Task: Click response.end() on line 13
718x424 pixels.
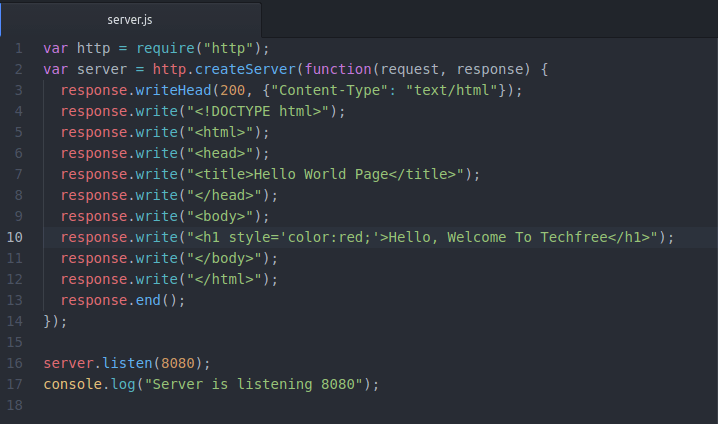Action: coord(119,300)
